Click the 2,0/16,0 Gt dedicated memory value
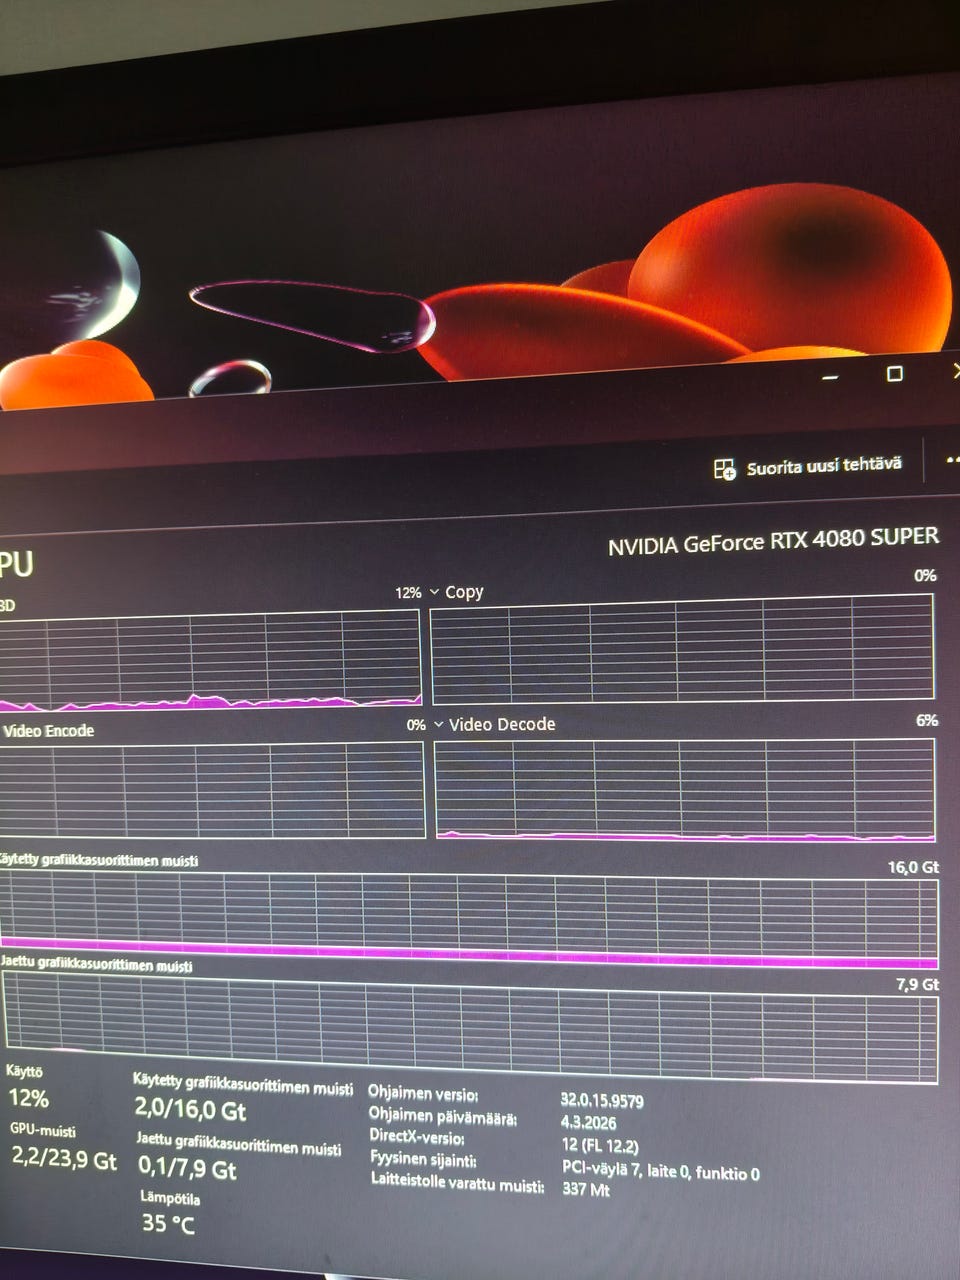This screenshot has width=960, height=1280. [190, 1110]
